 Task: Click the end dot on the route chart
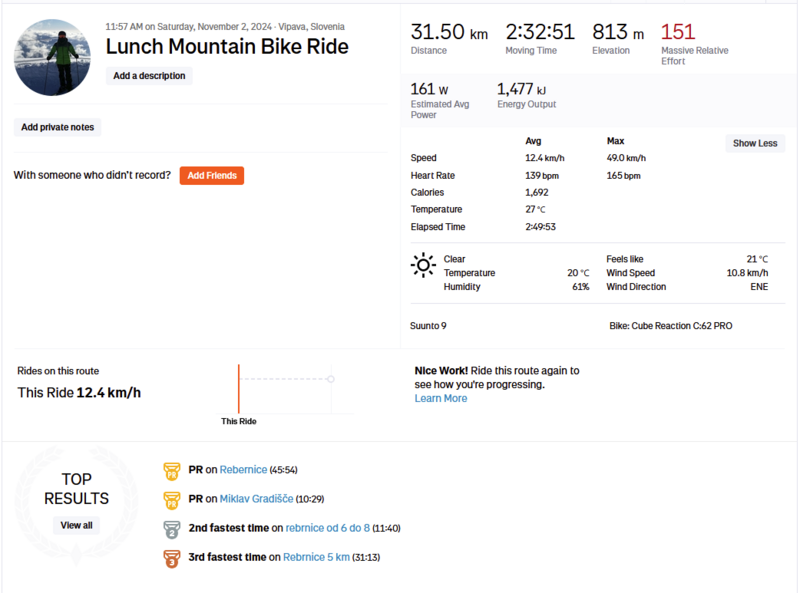331,378
